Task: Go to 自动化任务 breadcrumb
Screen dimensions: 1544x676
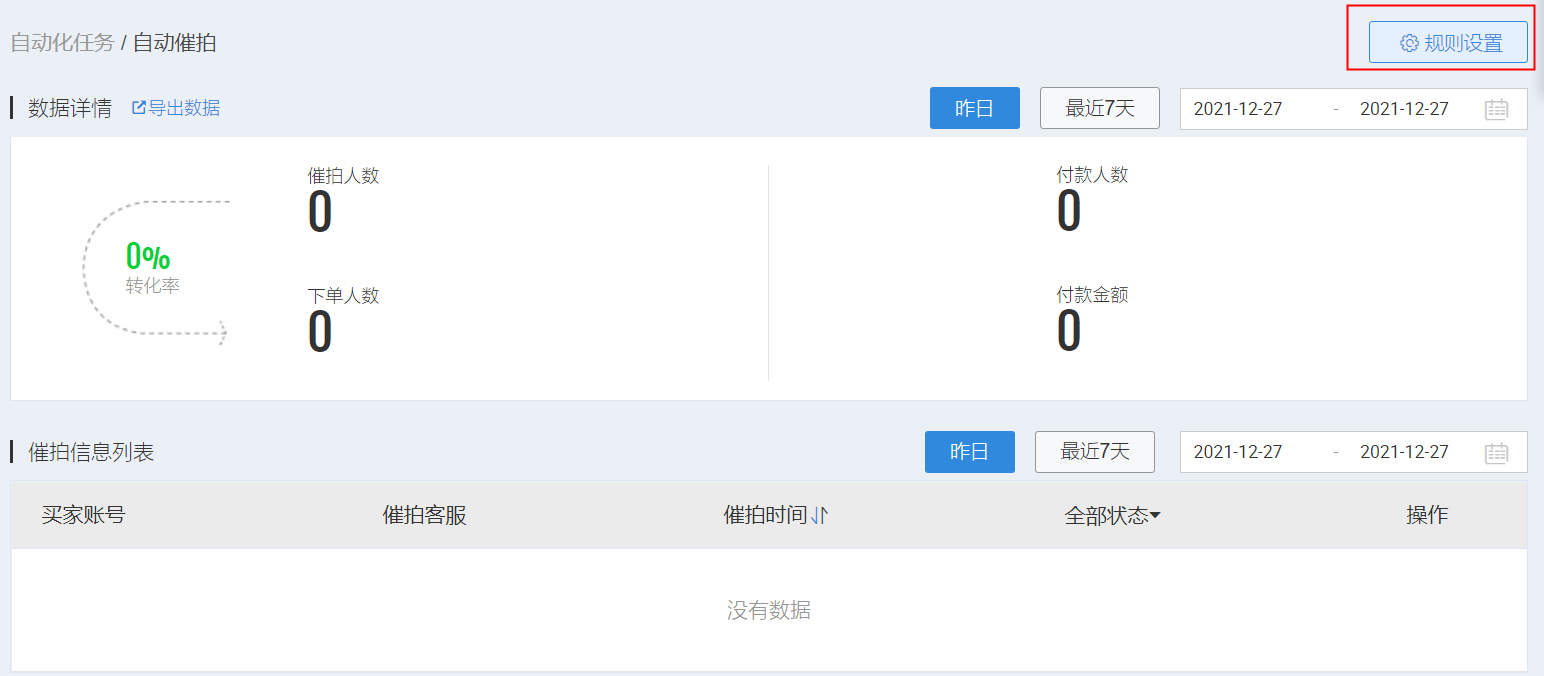Action: click(62, 43)
